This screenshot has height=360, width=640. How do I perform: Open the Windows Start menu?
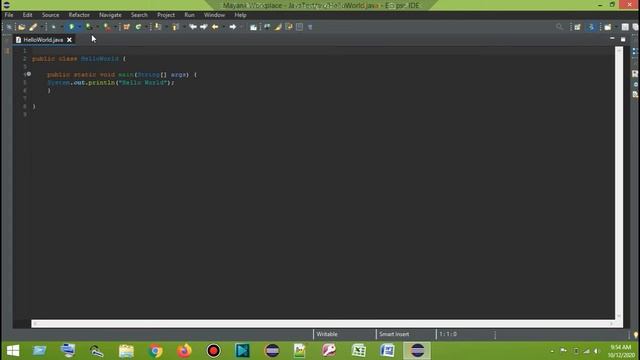[x=13, y=351]
